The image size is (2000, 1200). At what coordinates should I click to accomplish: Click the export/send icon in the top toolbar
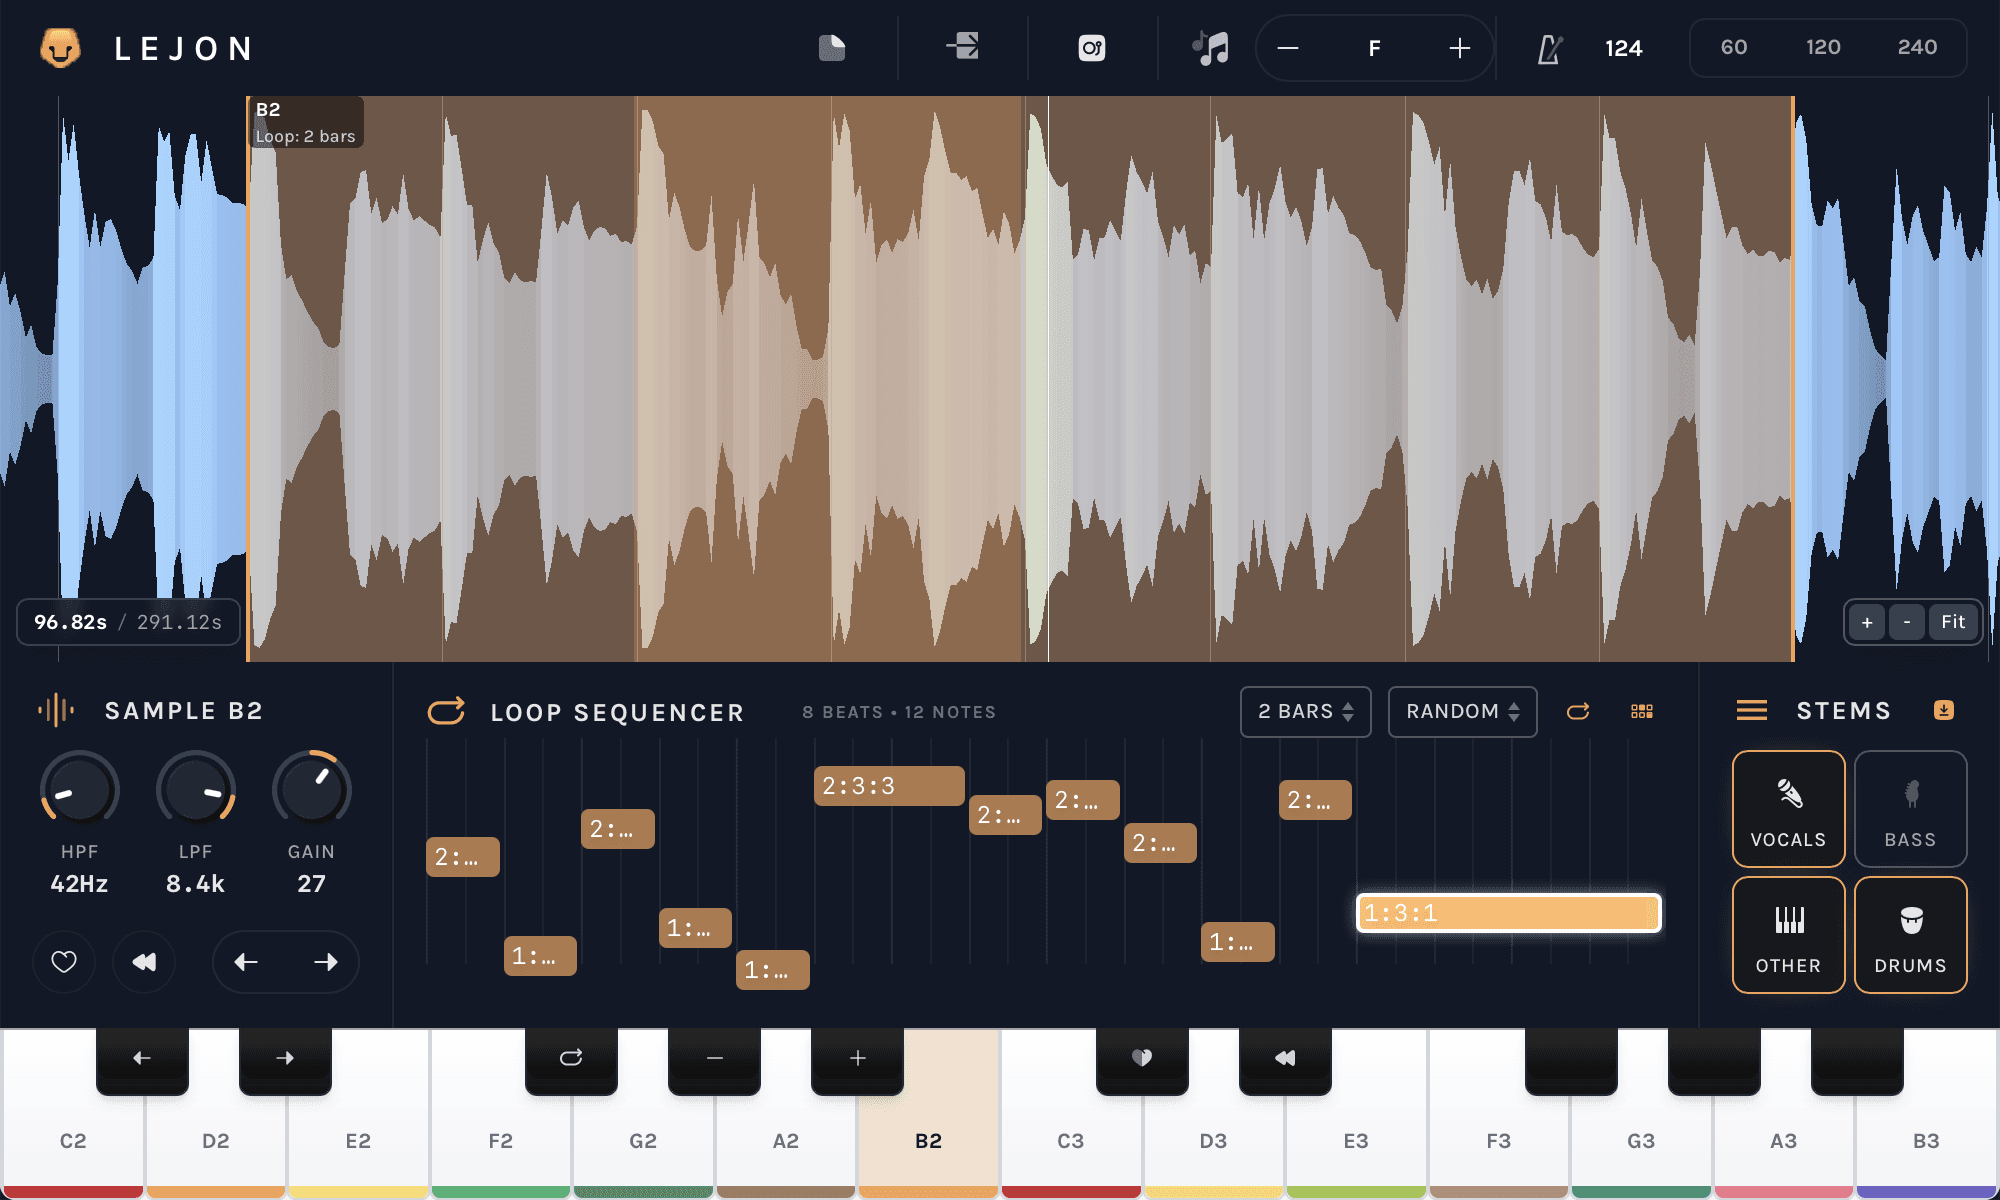pos(962,47)
